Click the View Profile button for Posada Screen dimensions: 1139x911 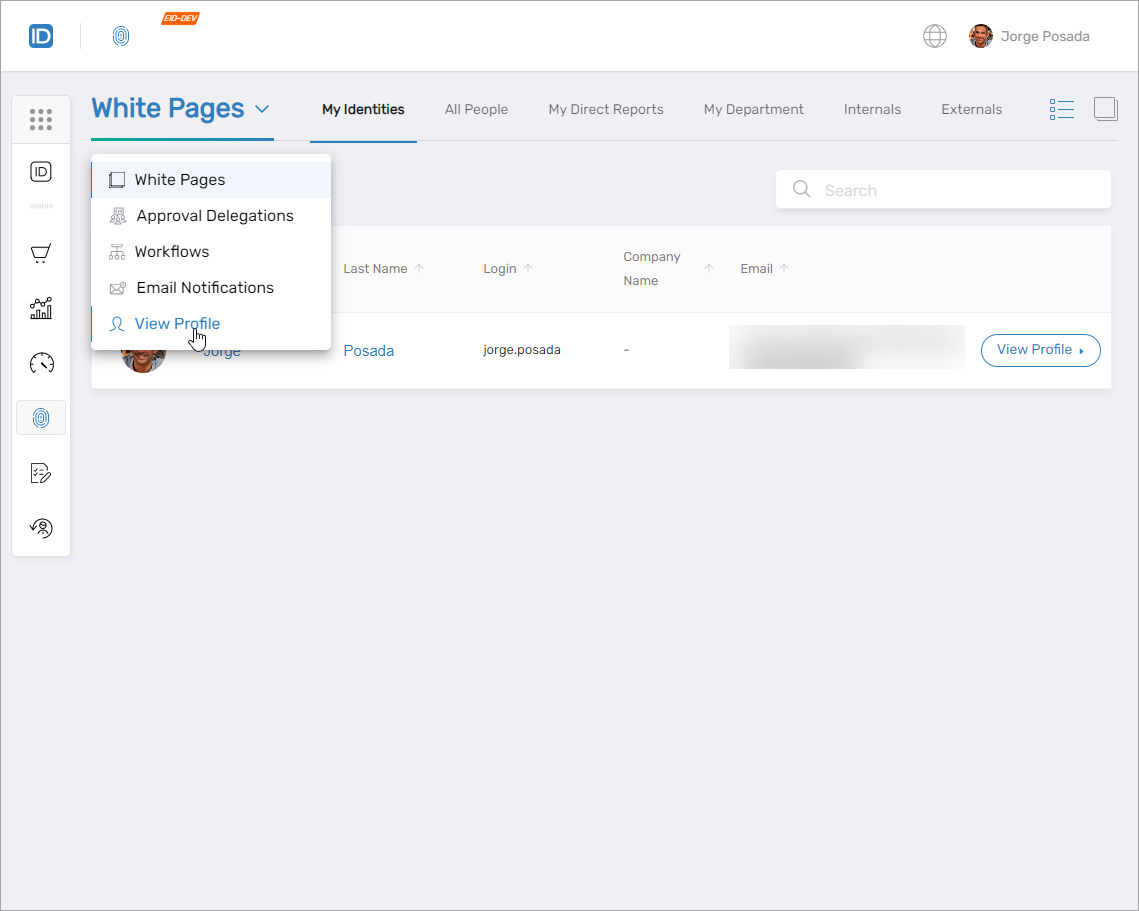click(1040, 350)
